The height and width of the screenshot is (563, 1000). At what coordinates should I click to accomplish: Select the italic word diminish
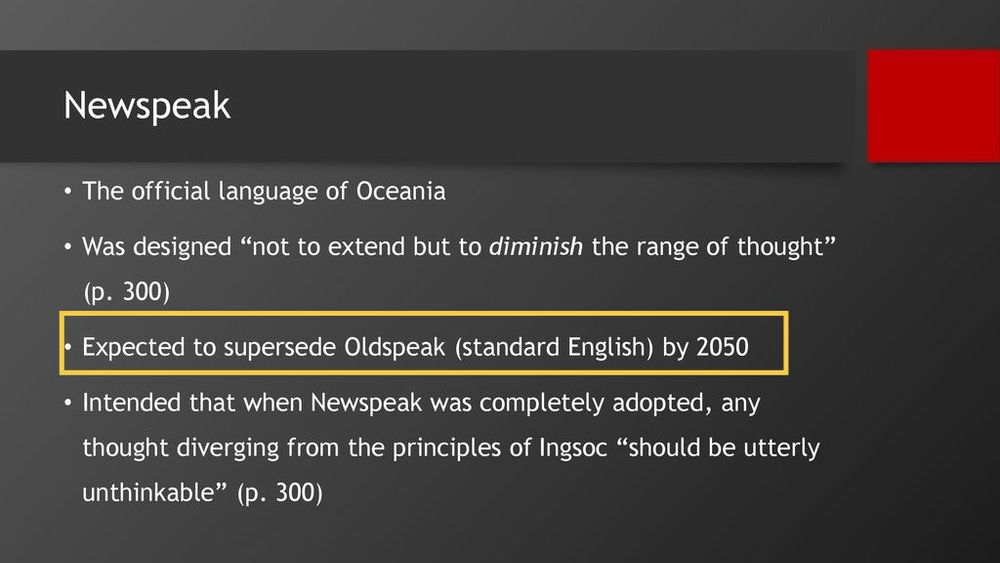click(x=536, y=247)
